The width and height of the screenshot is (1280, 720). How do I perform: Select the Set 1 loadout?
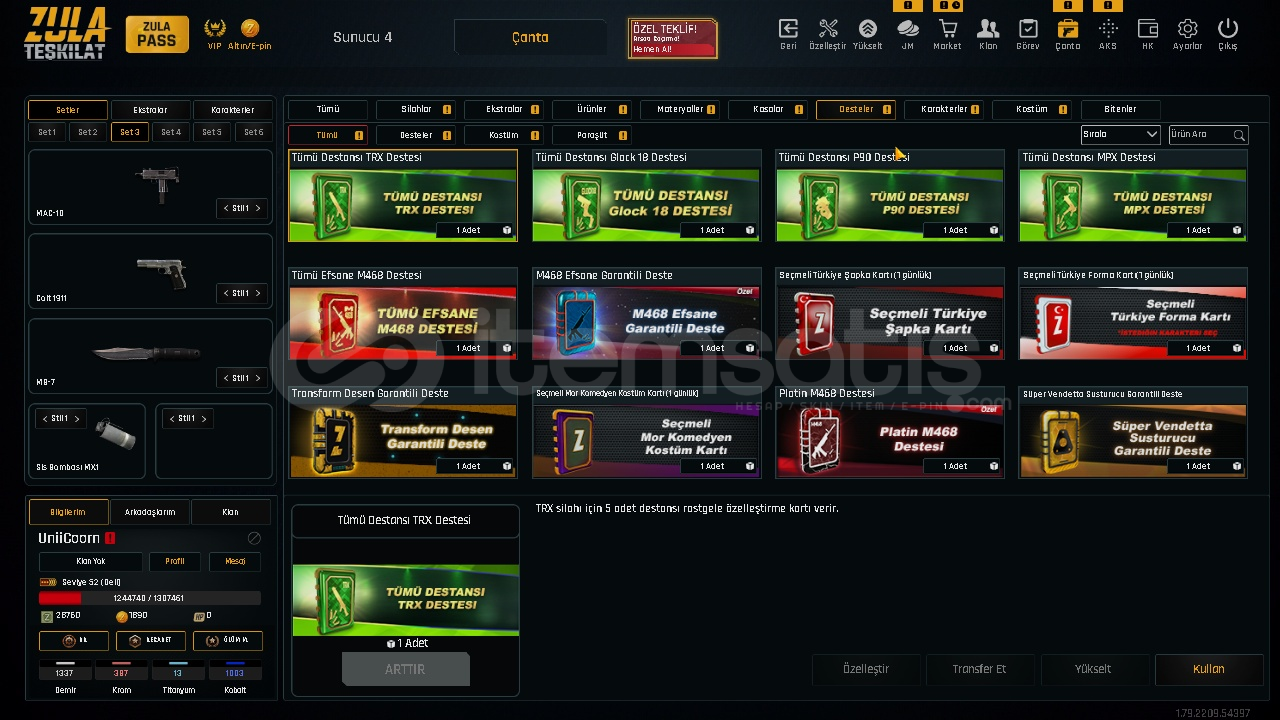(47, 132)
